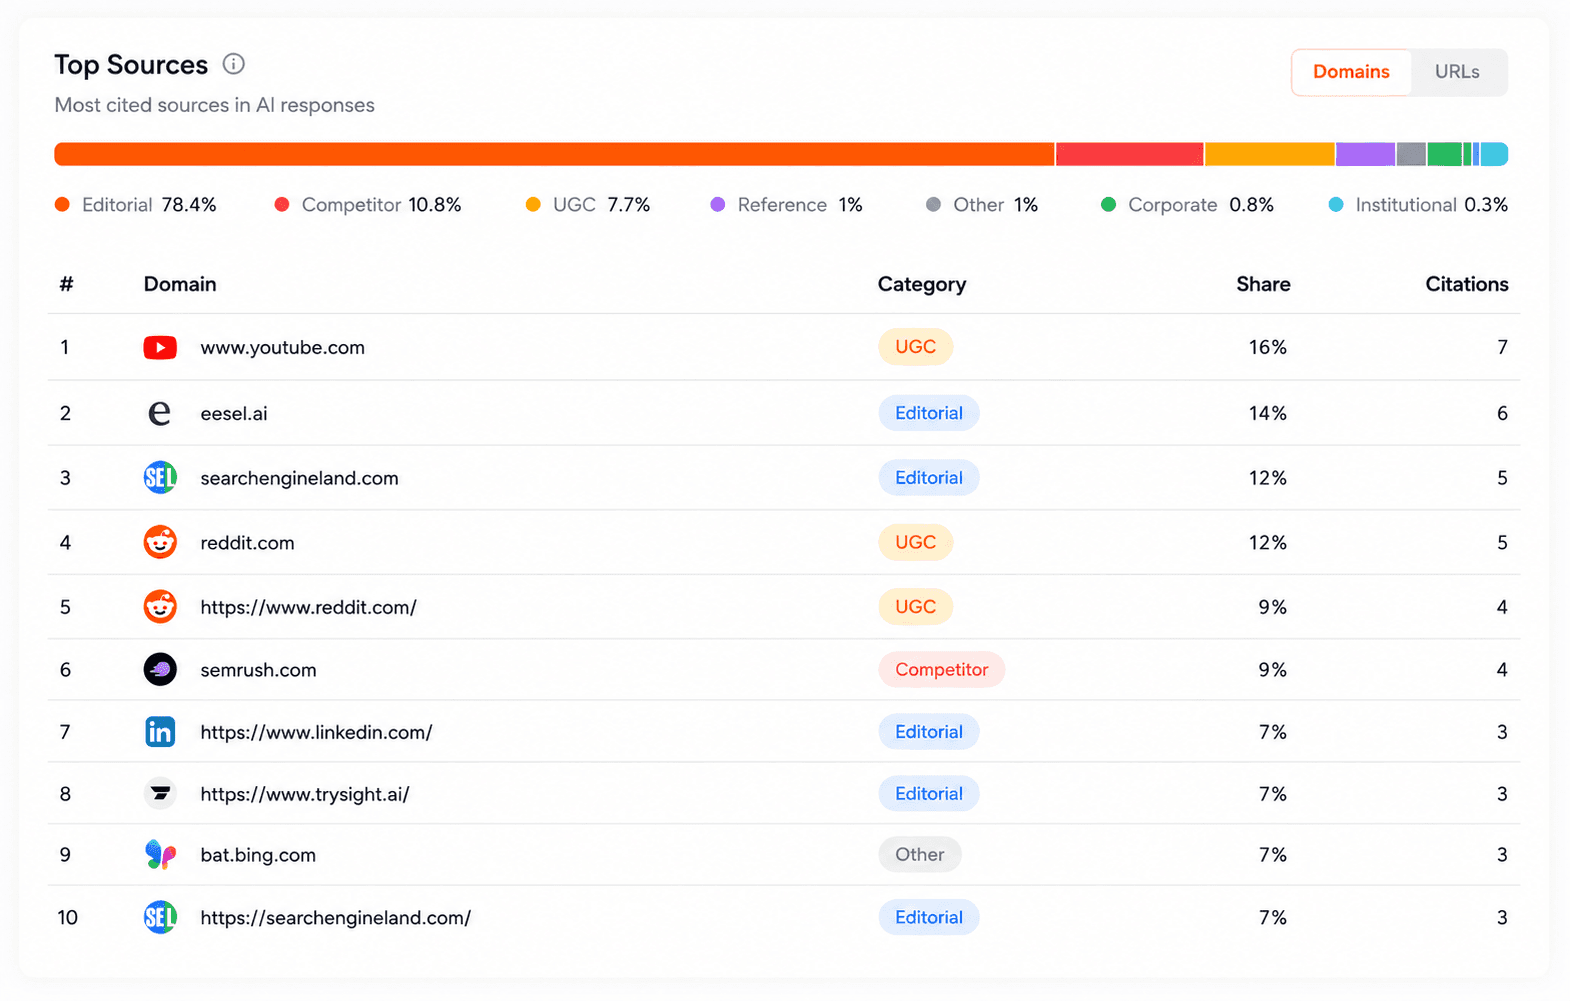Open eesel.ai domain link
The image size is (1570, 1001).
click(234, 413)
